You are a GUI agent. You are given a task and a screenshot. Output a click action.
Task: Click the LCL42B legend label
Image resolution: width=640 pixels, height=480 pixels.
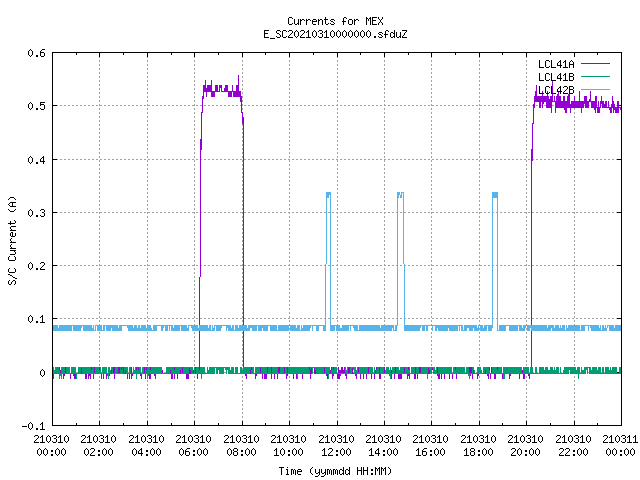pos(556,90)
